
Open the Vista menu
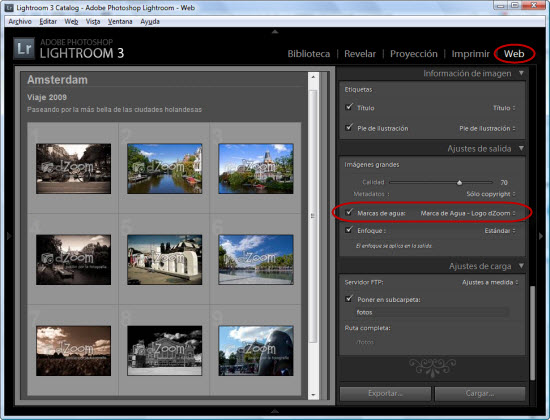pyautogui.click(x=93, y=21)
